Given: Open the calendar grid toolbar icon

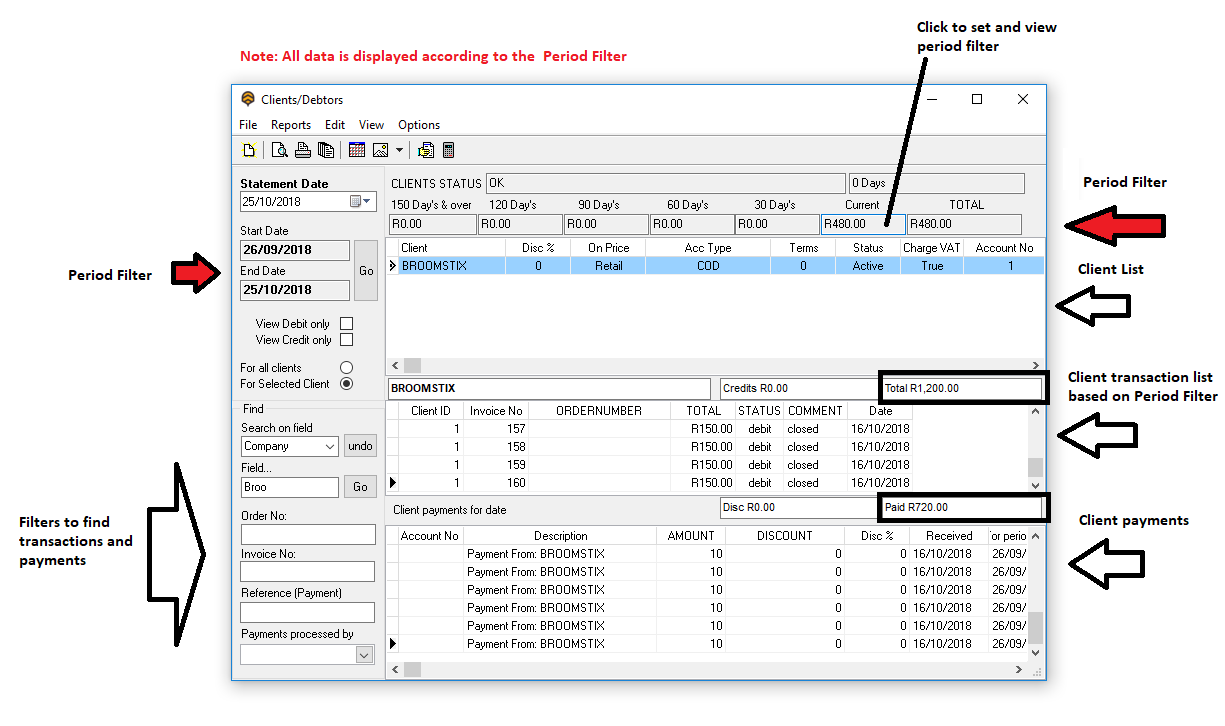Looking at the screenshot, I should click(357, 150).
